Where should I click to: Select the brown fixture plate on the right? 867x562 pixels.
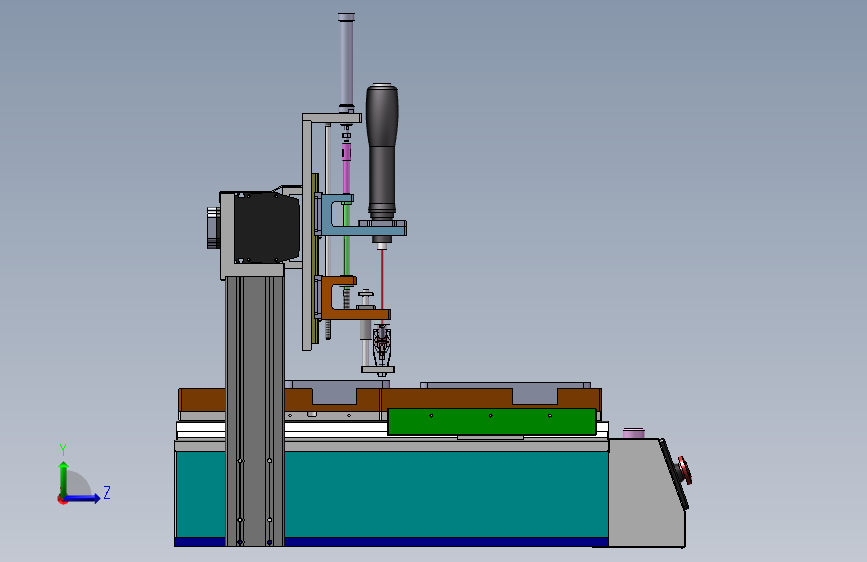click(491, 398)
